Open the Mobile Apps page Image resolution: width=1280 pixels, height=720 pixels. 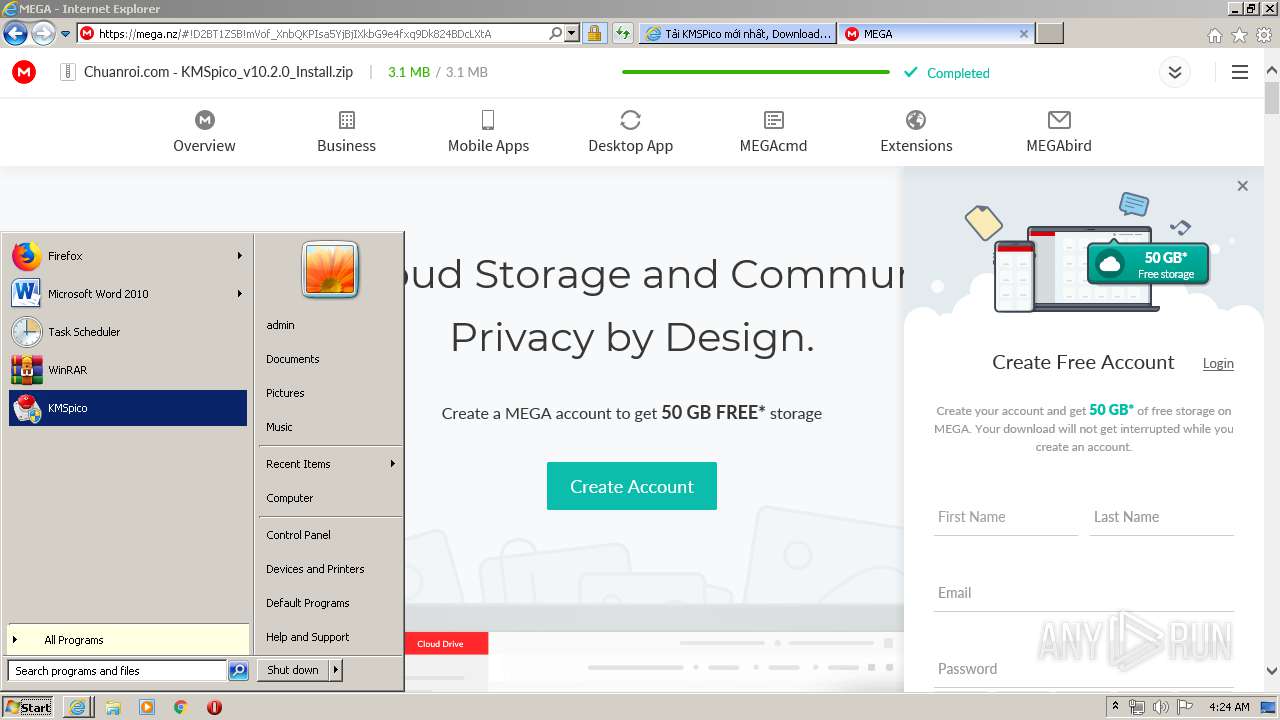[488, 132]
